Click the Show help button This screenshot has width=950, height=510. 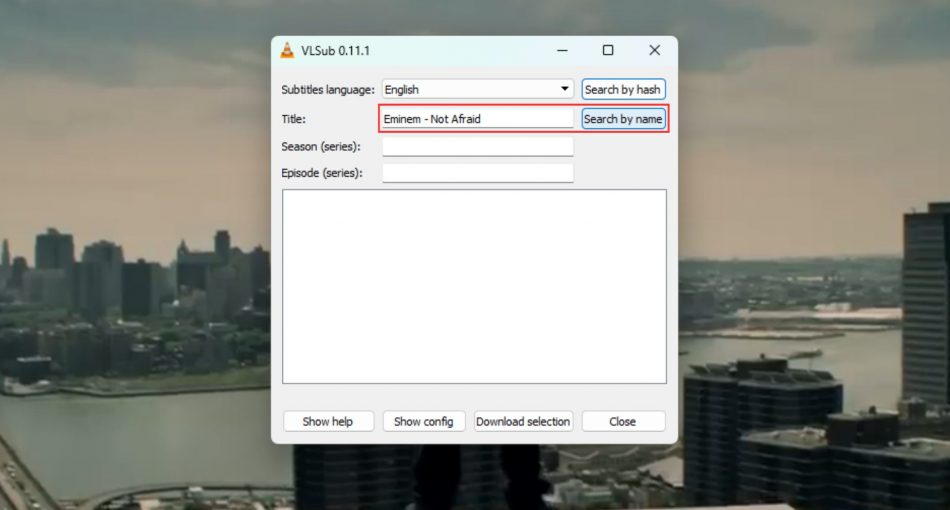[x=328, y=421]
